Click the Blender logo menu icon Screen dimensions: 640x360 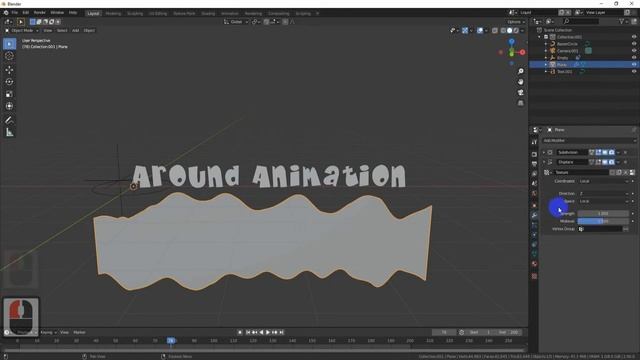tap(6, 13)
